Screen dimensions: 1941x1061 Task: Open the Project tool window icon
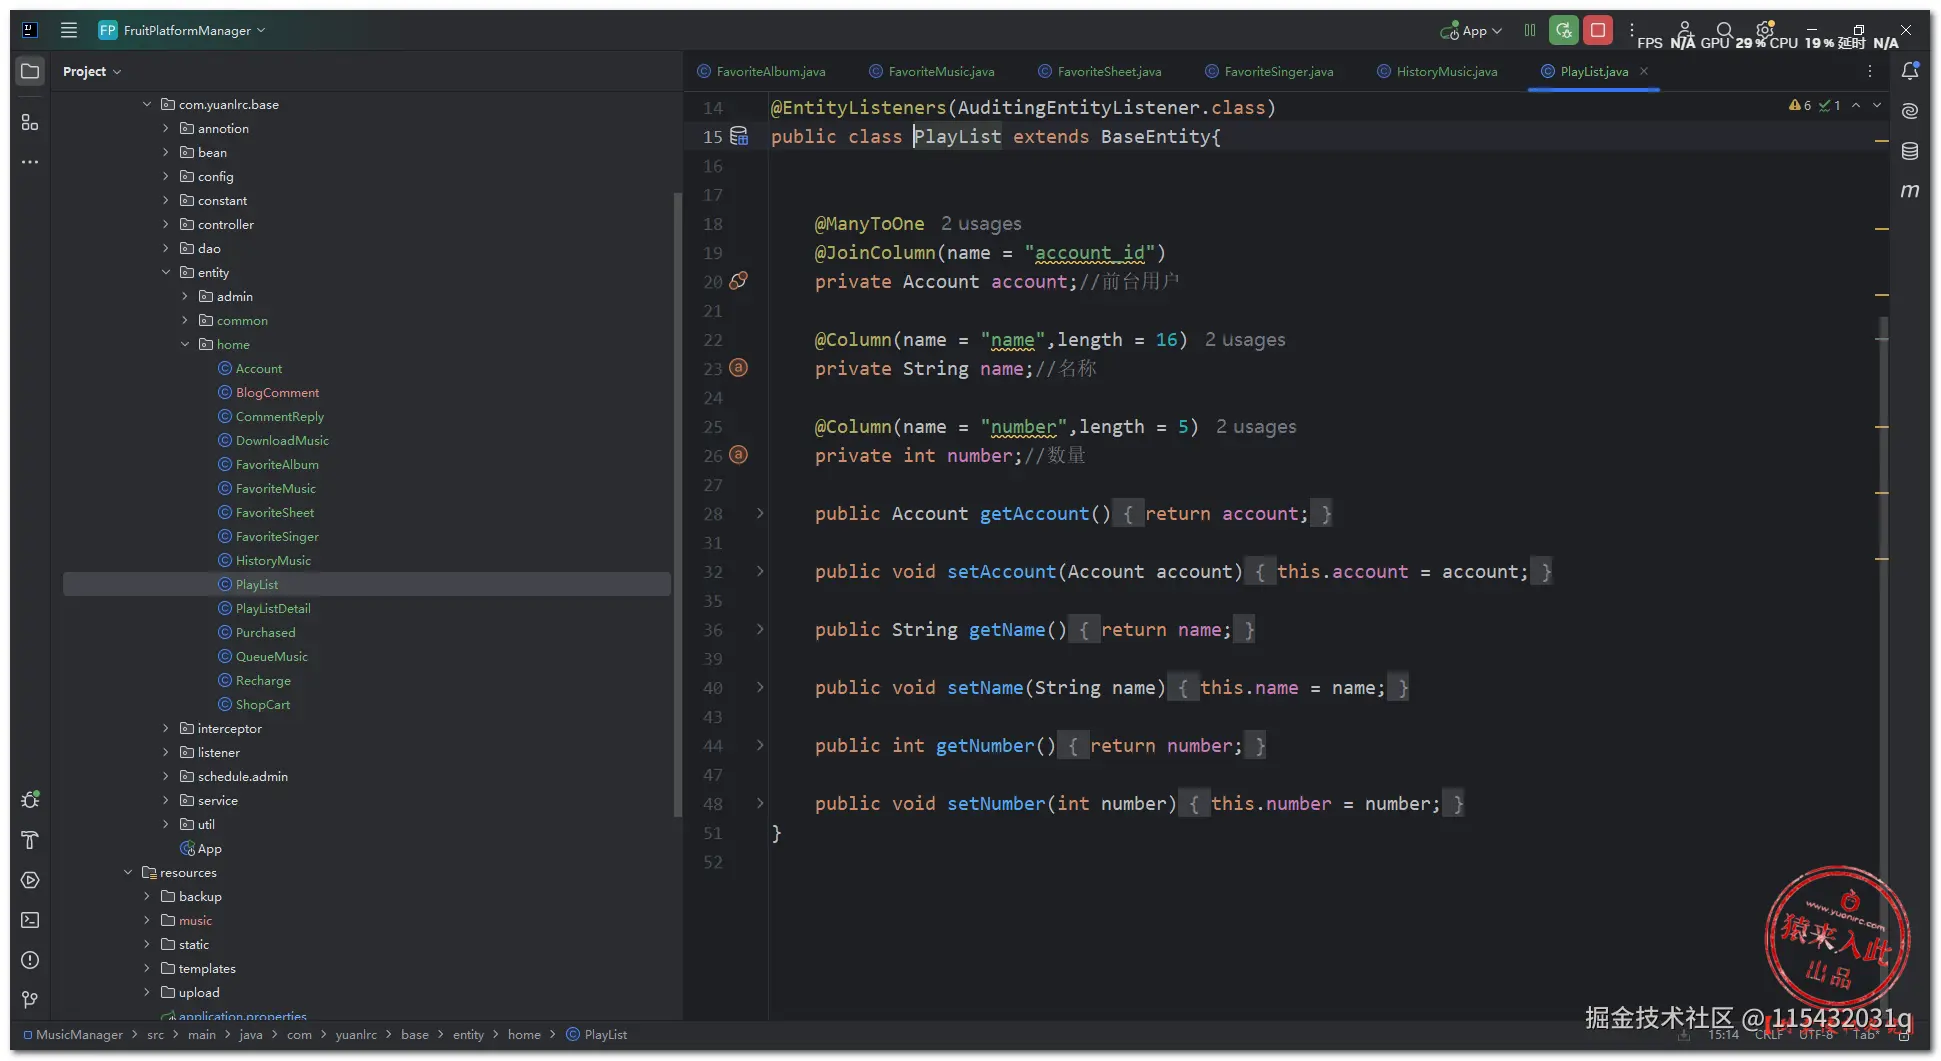(30, 71)
